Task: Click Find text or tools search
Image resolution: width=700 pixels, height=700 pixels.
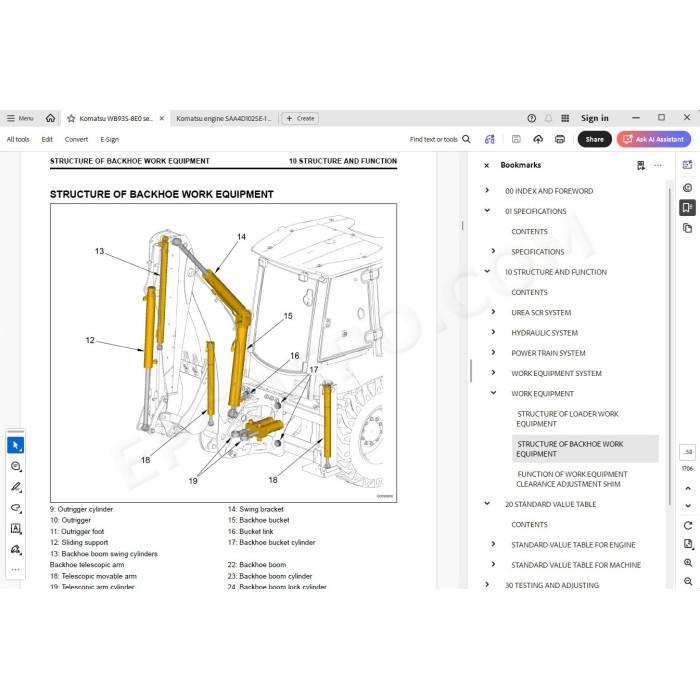Action: 440,139
